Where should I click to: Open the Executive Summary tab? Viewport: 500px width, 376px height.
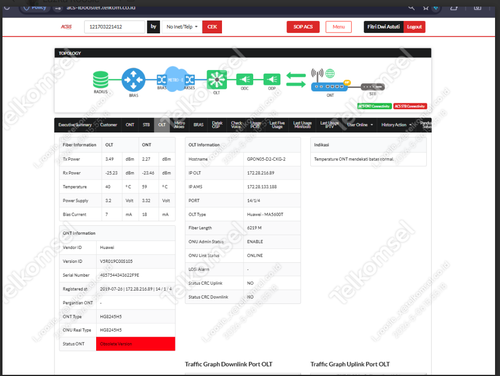click(x=75, y=125)
